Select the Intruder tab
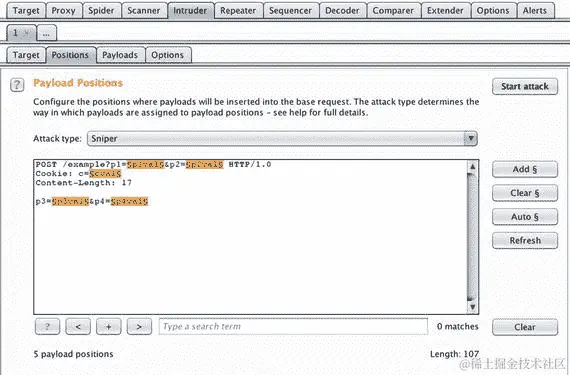The height and width of the screenshot is (375, 570). pyautogui.click(x=190, y=11)
